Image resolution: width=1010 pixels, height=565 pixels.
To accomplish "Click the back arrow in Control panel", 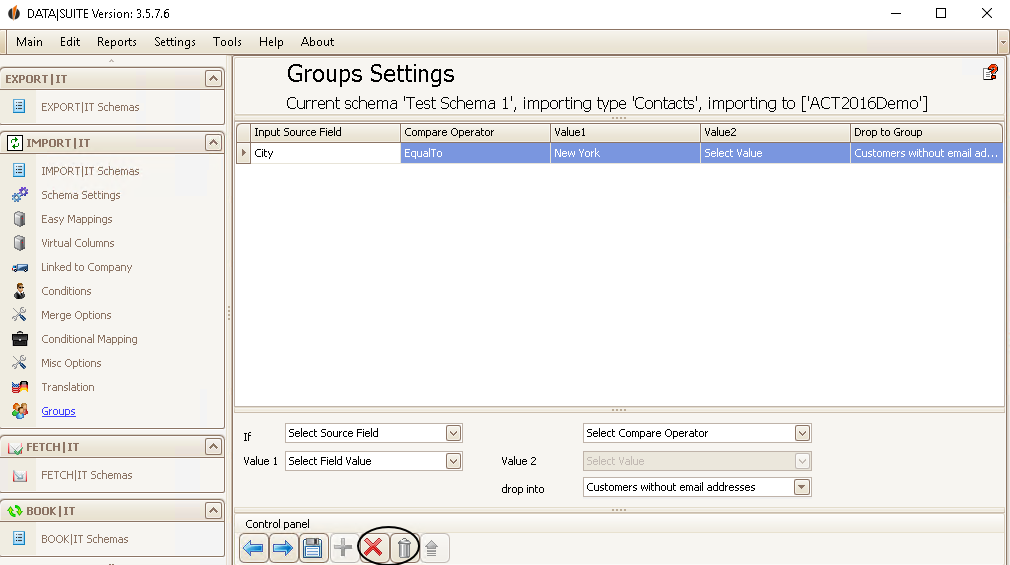I will (254, 548).
